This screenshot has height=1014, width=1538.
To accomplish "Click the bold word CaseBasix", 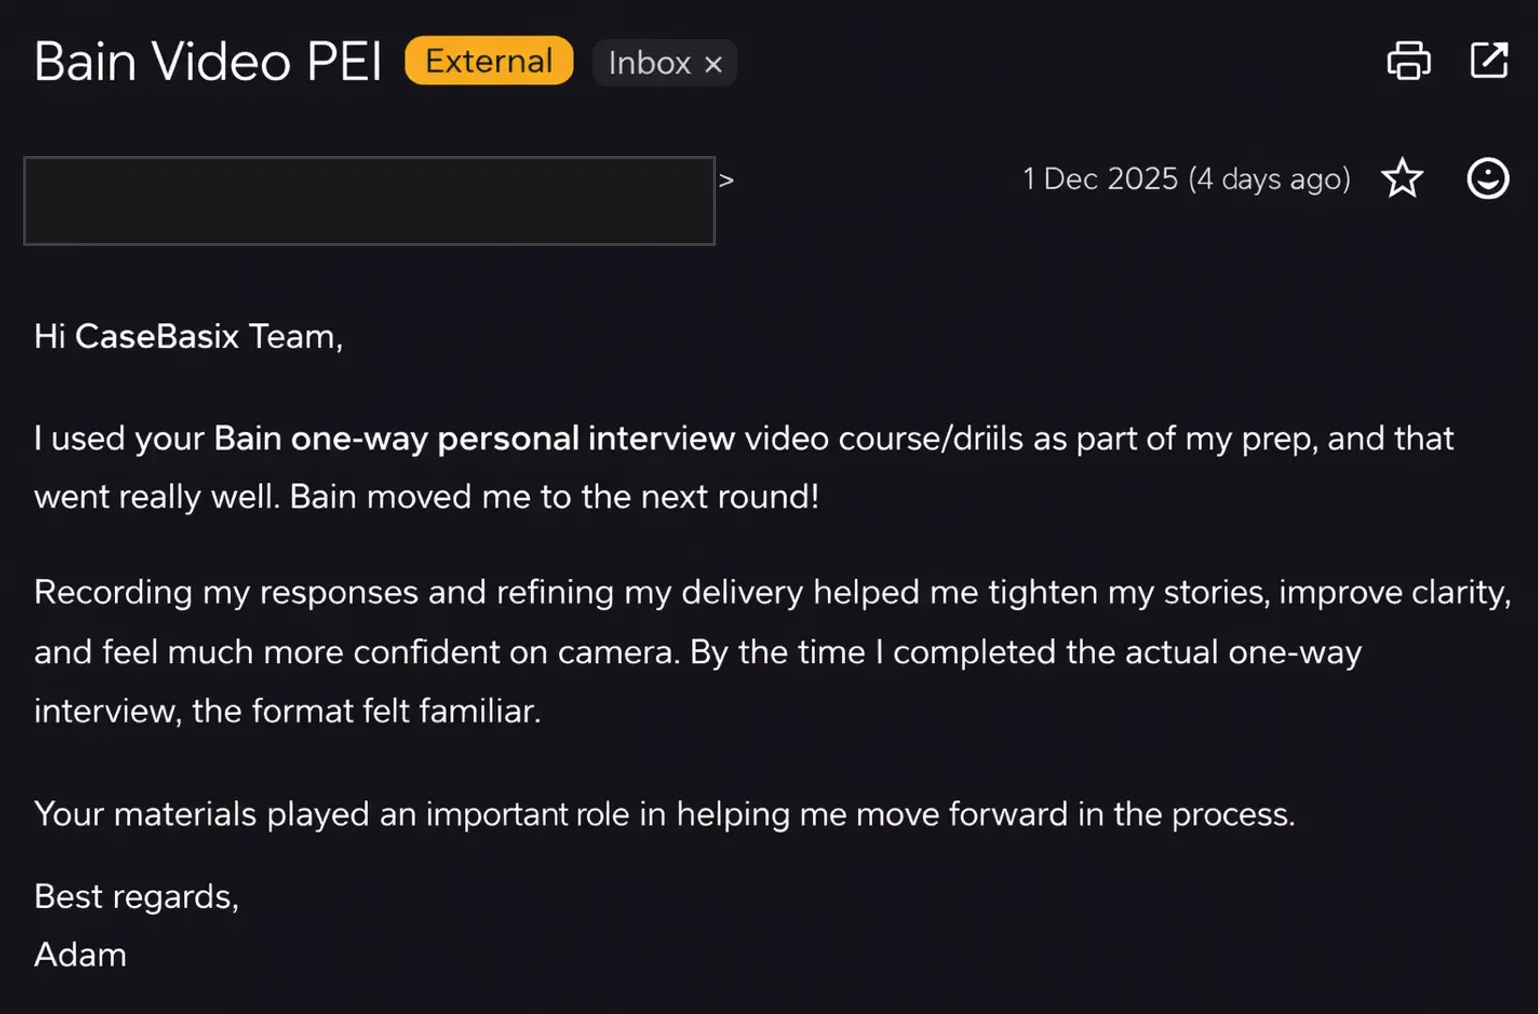I will (x=157, y=337).
